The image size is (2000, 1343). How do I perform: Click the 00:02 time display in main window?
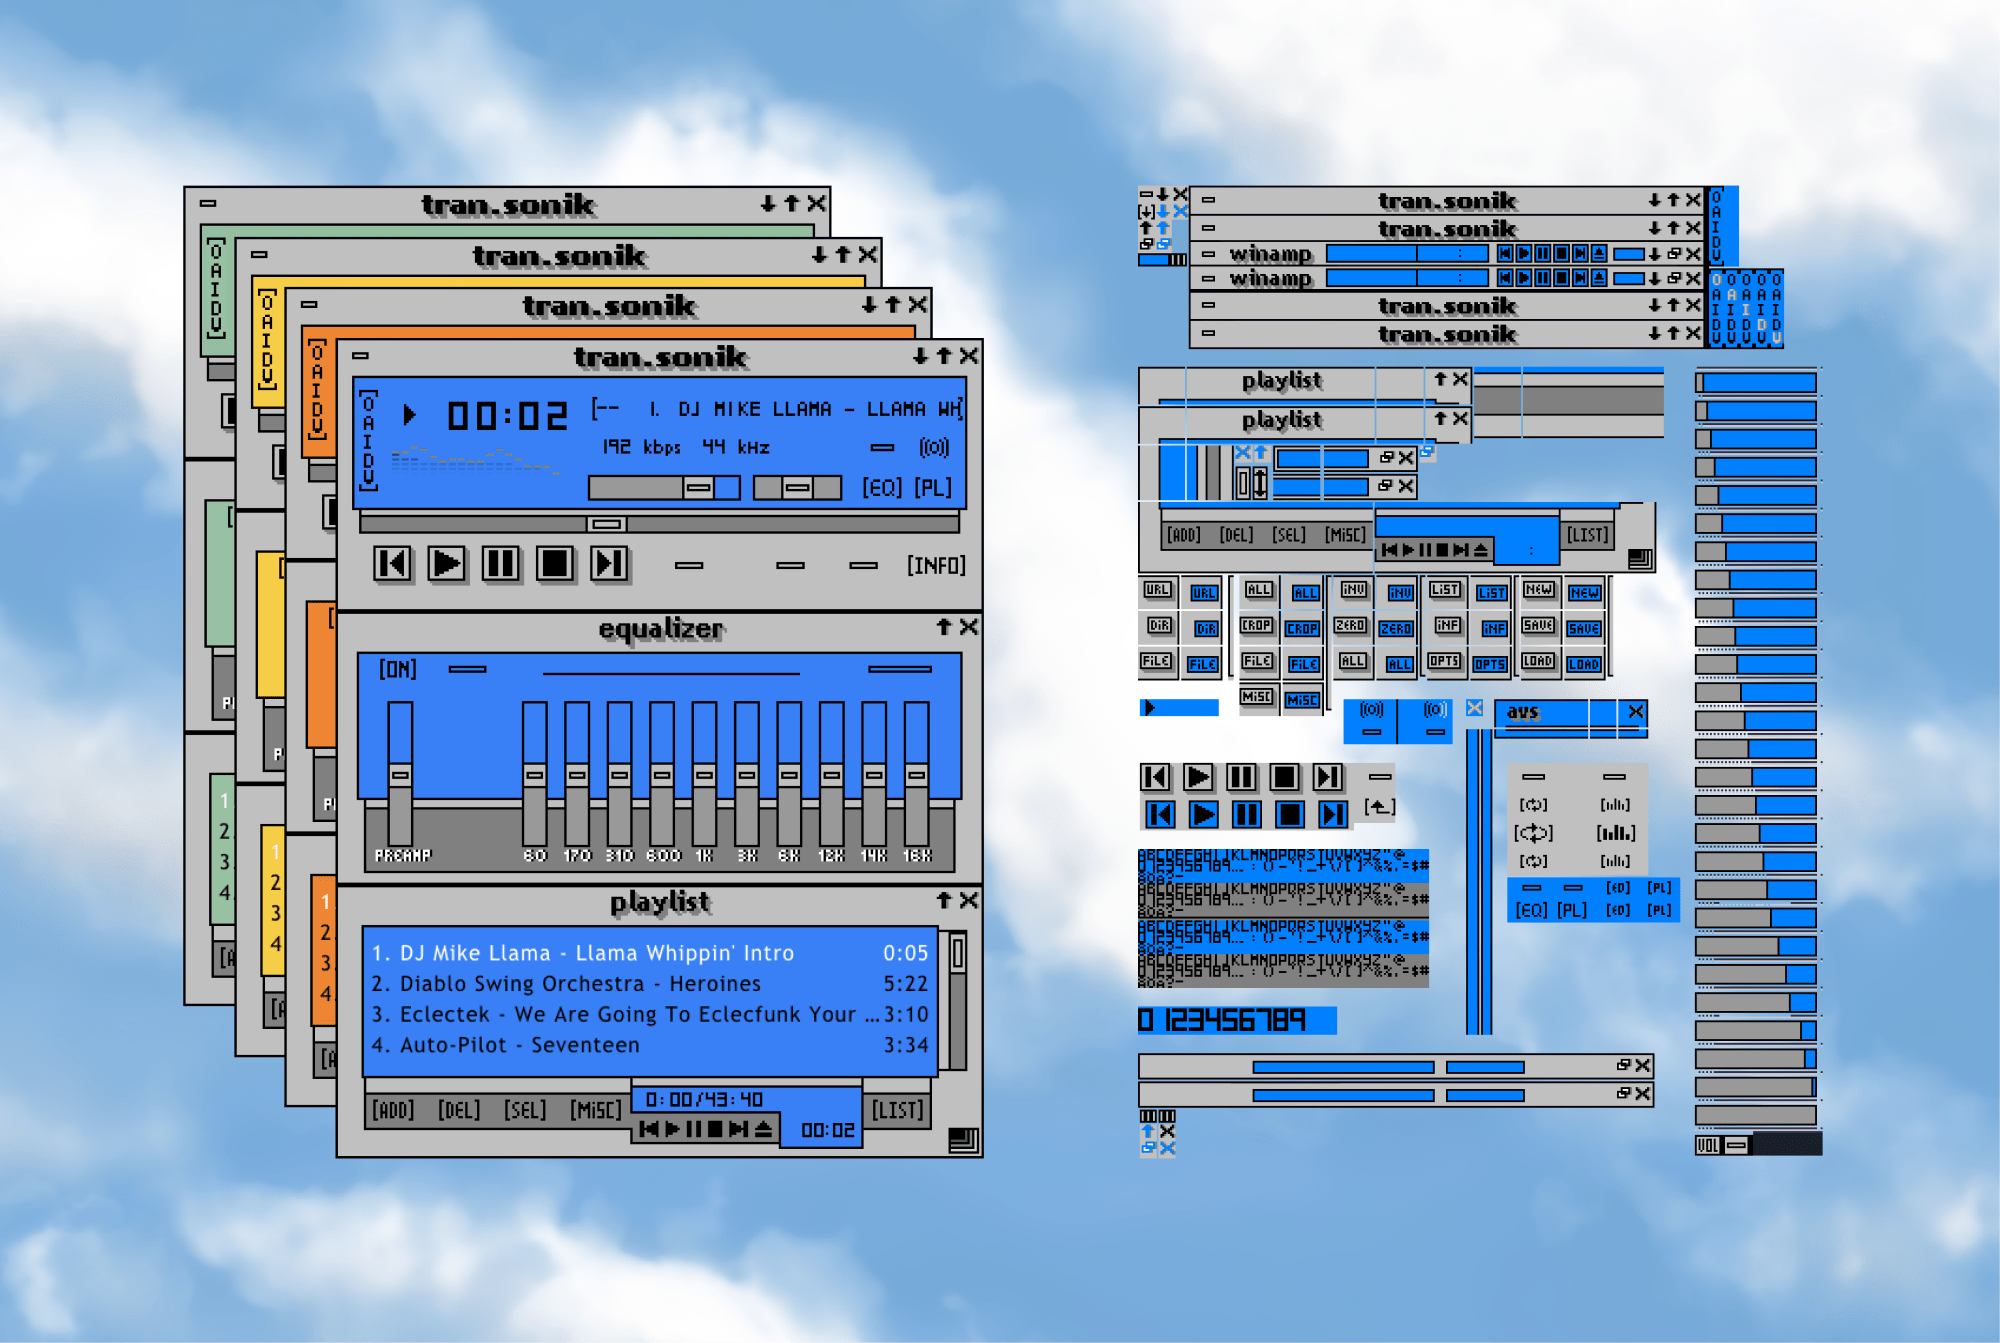(507, 415)
